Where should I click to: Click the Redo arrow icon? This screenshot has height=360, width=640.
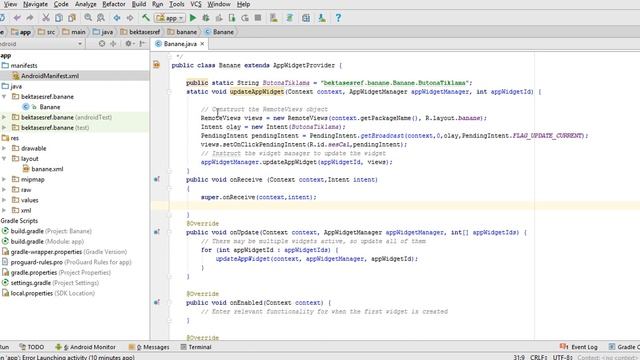tap(30, 18)
